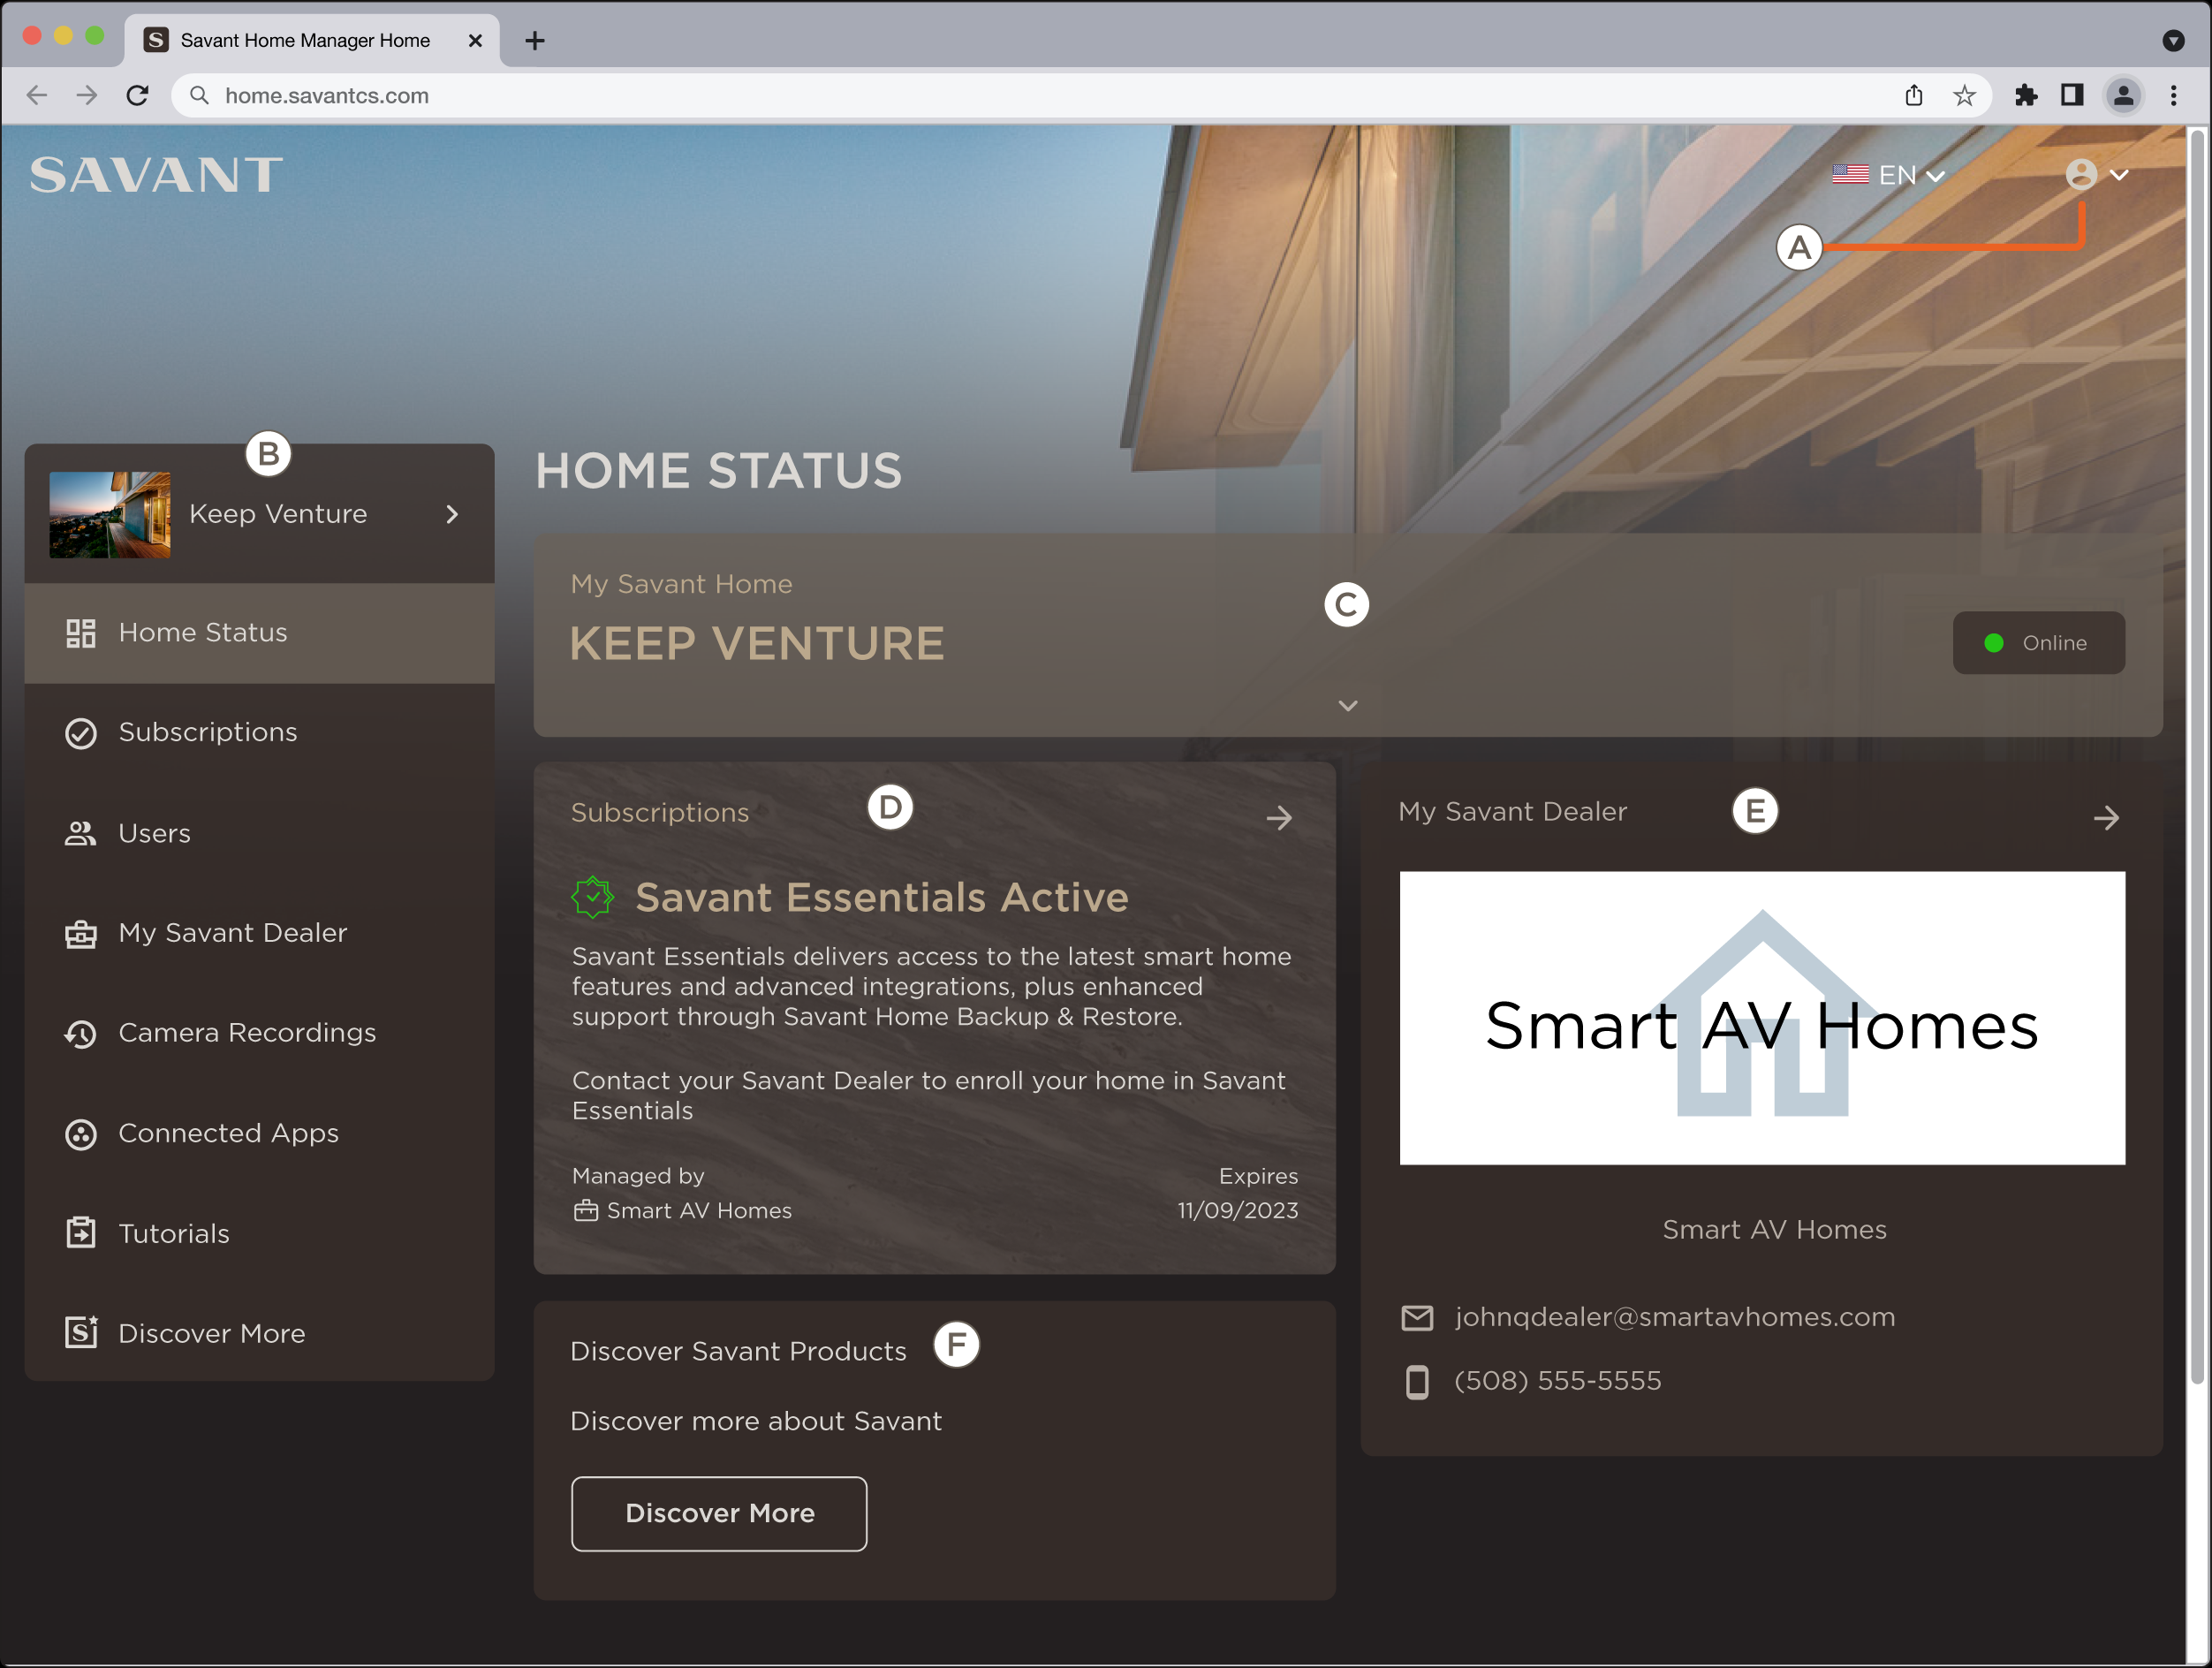Click the Discover More button
The height and width of the screenshot is (1668, 2212).
[x=719, y=1514]
